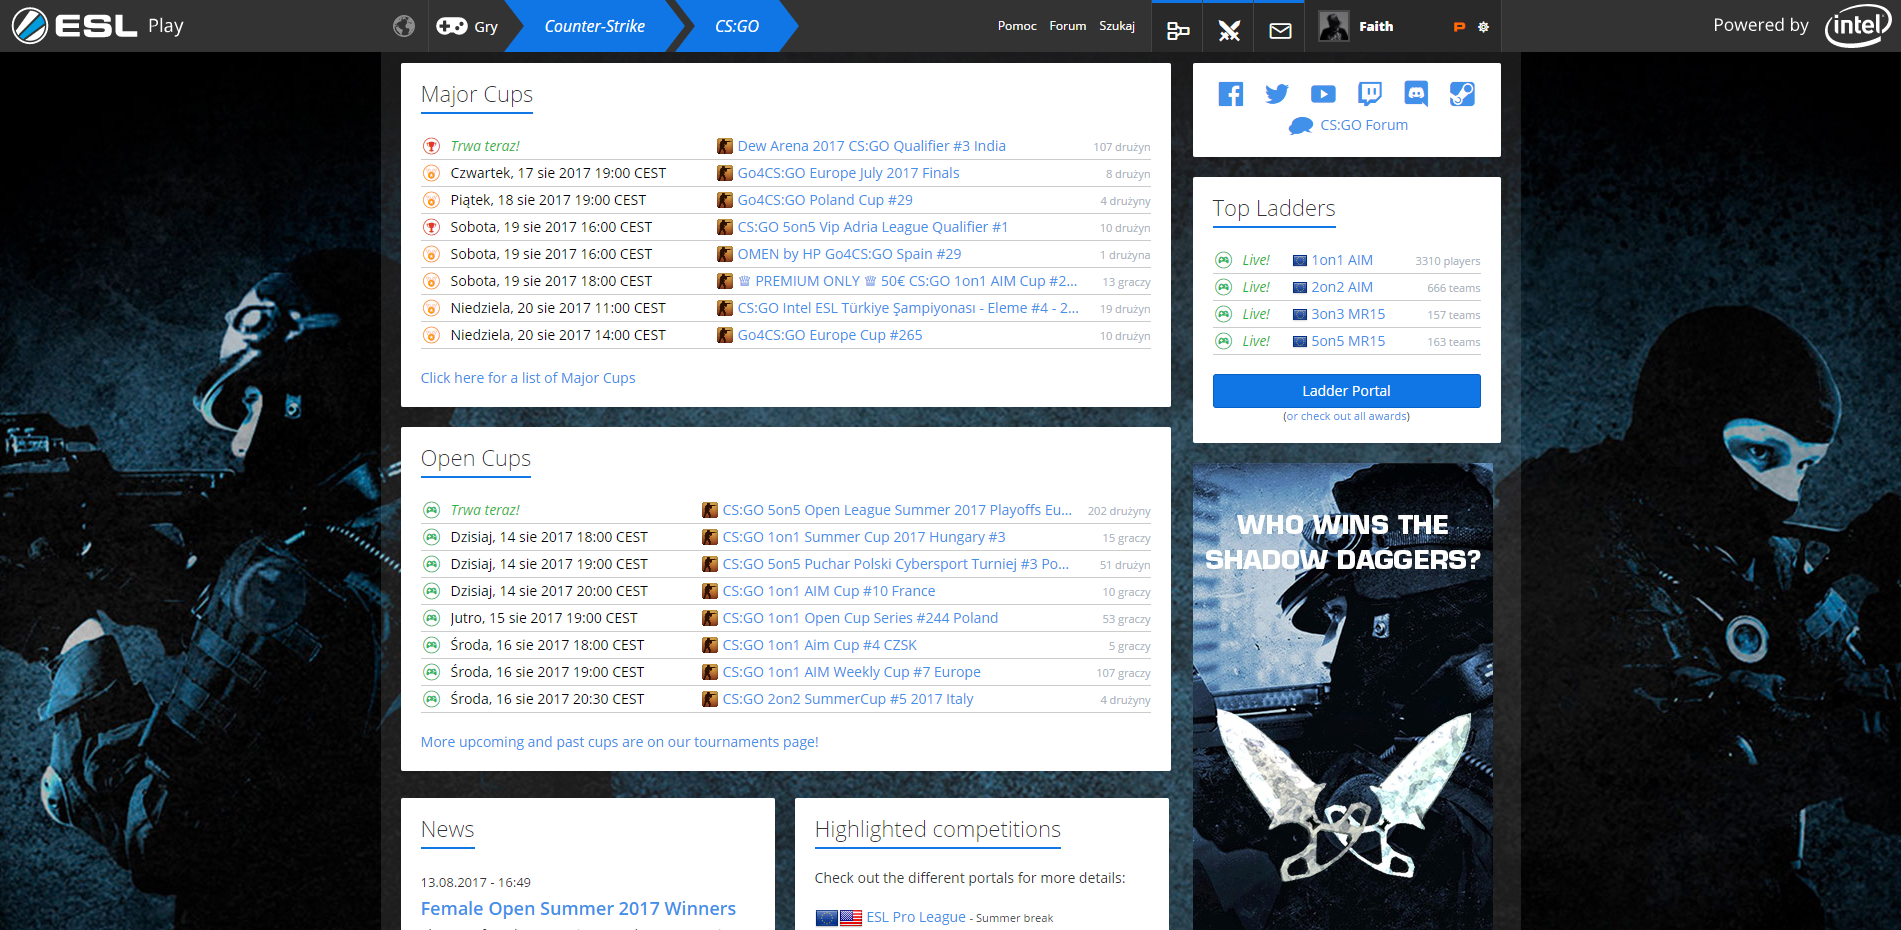Open the envelope messages icon
Screen dimensions: 1901x930
coord(1280,30)
